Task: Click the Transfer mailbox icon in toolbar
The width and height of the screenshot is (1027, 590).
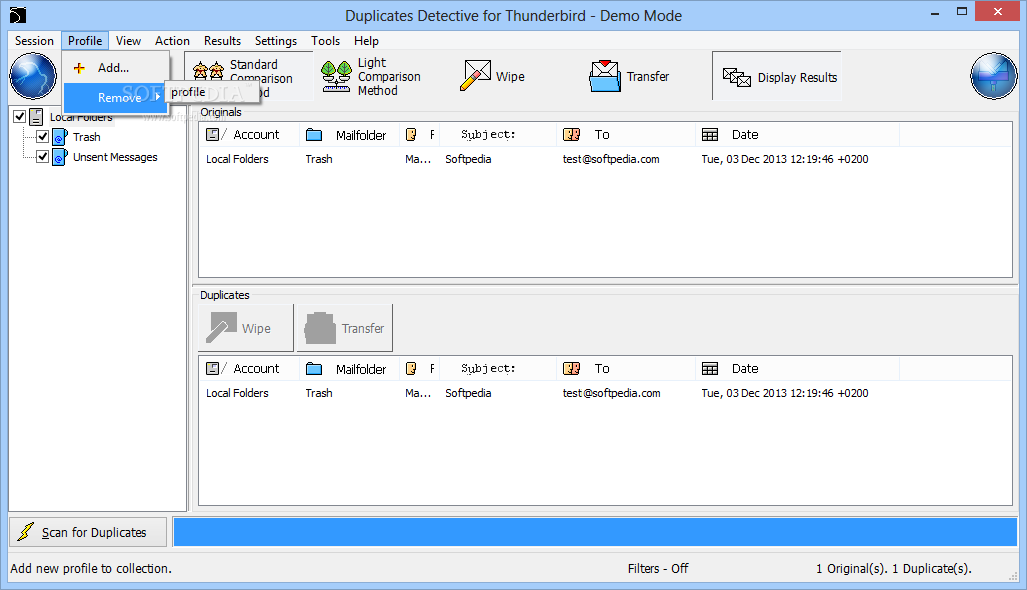Action: (605, 76)
